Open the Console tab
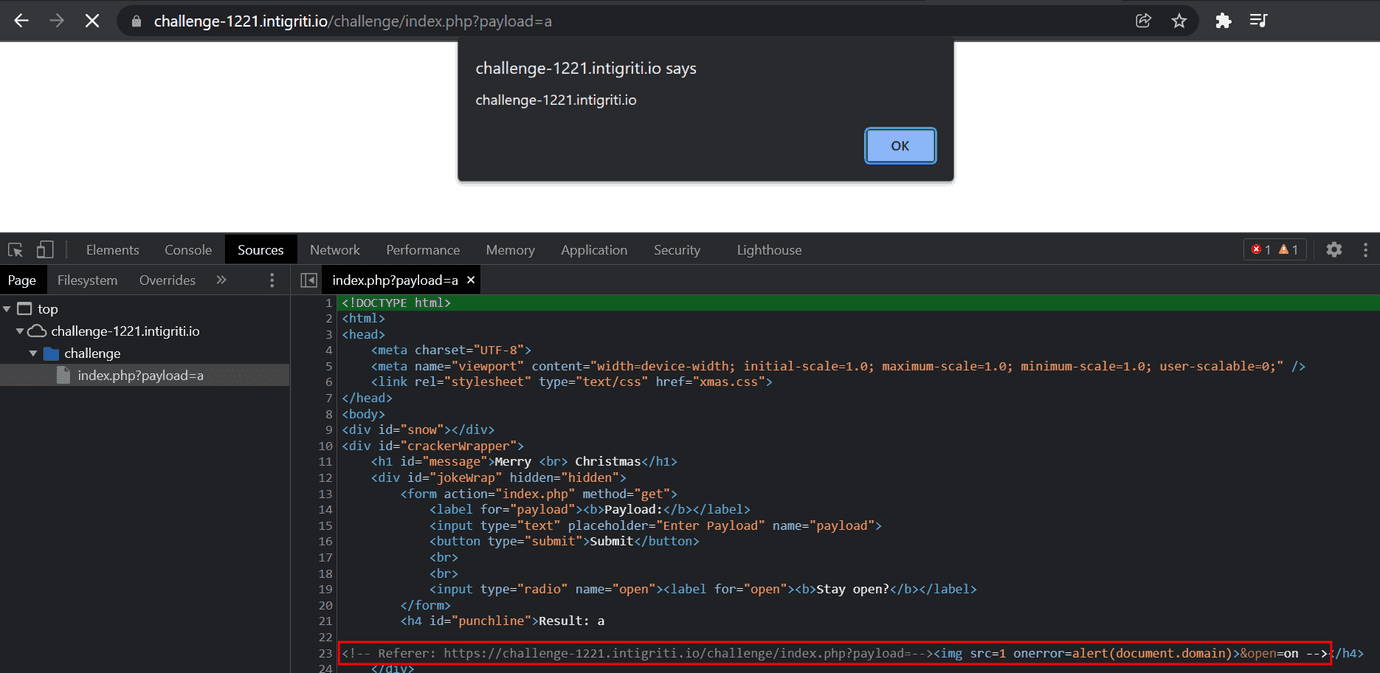The image size is (1380, 673). [x=188, y=250]
